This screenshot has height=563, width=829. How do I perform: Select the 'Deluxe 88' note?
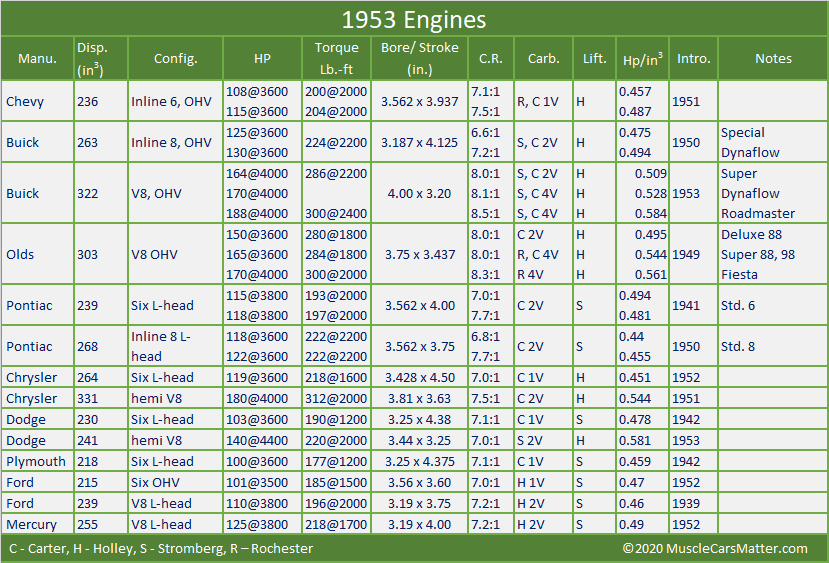751,234
